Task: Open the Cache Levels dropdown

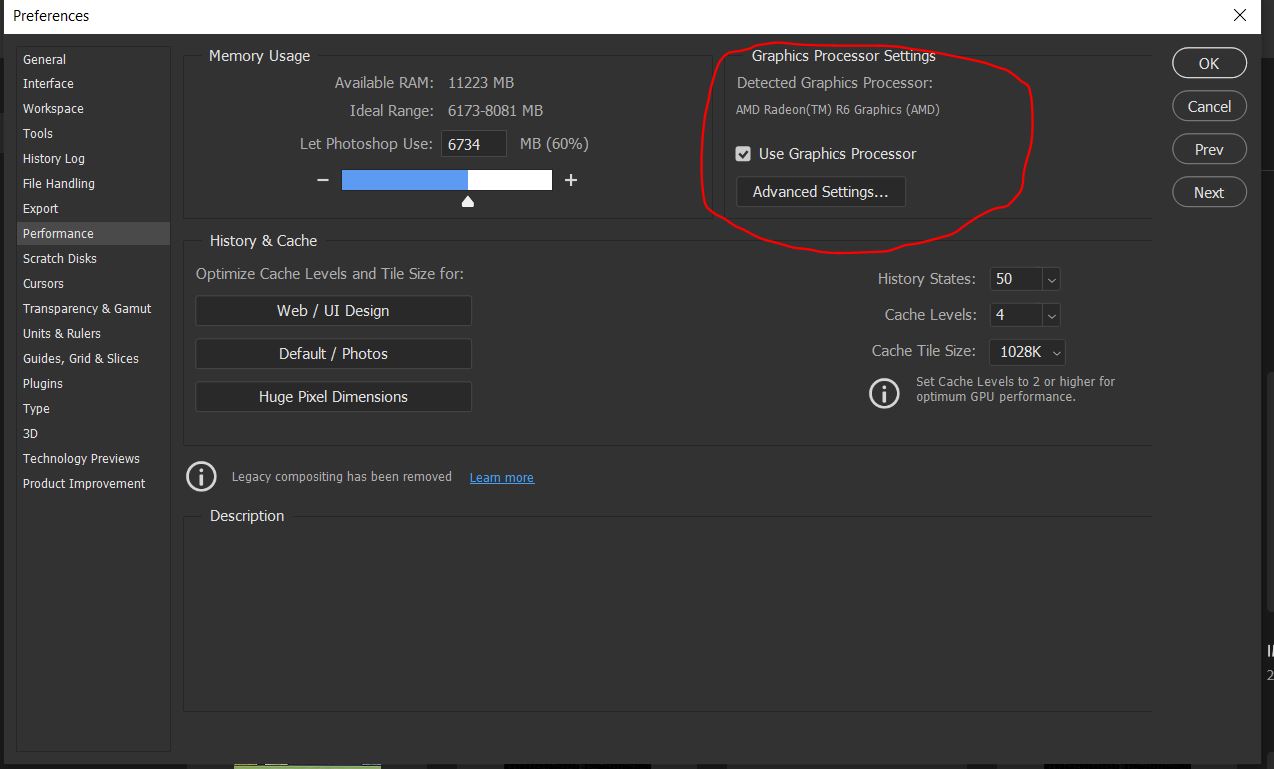Action: pos(1050,314)
